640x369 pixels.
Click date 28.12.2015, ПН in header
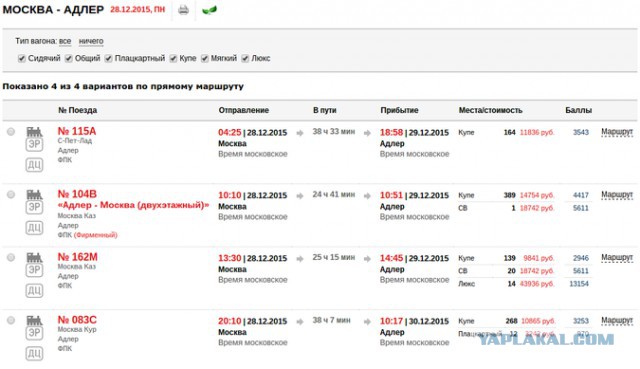coord(138,9)
